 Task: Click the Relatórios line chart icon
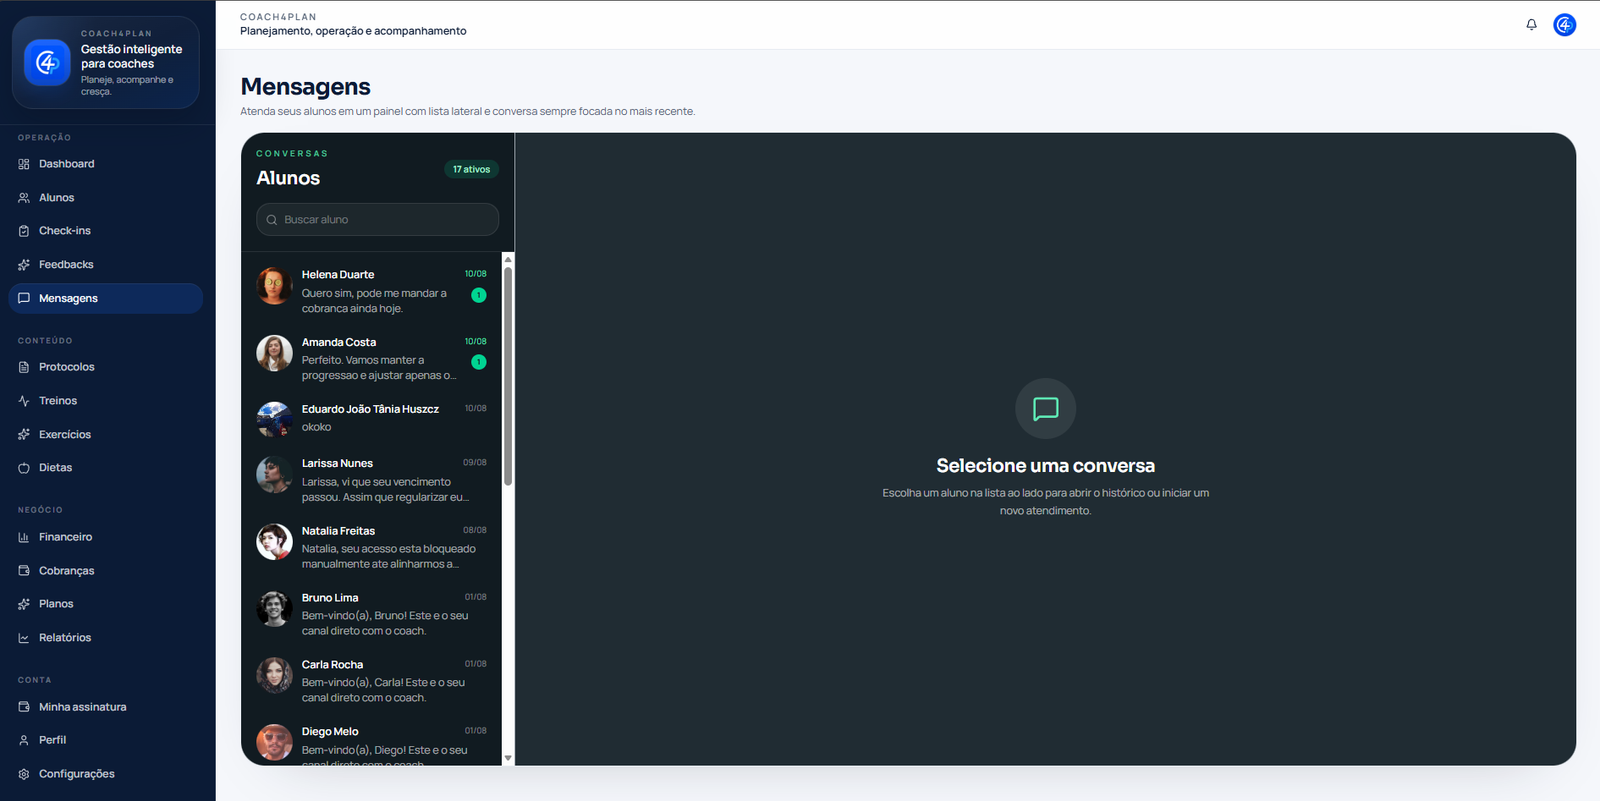(x=24, y=638)
